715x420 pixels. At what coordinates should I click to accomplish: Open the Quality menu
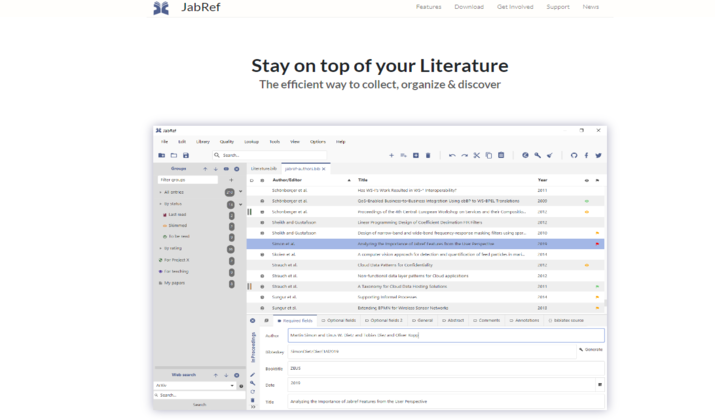227,142
